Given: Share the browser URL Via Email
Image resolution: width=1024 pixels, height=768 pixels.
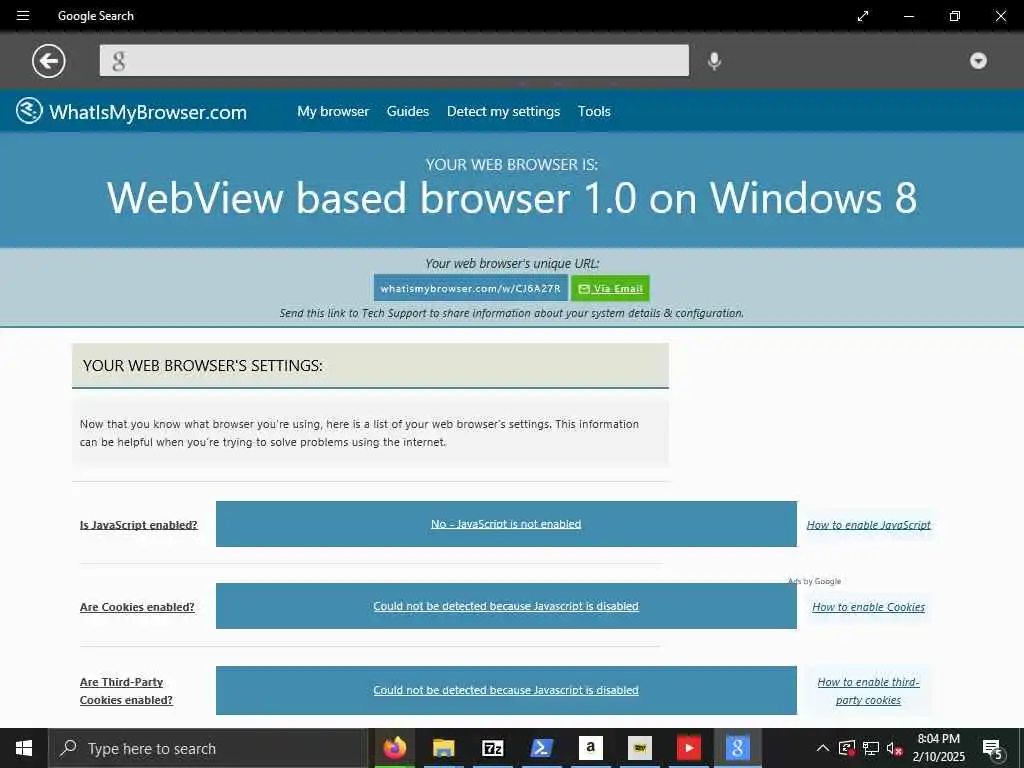Looking at the screenshot, I should click(x=610, y=288).
